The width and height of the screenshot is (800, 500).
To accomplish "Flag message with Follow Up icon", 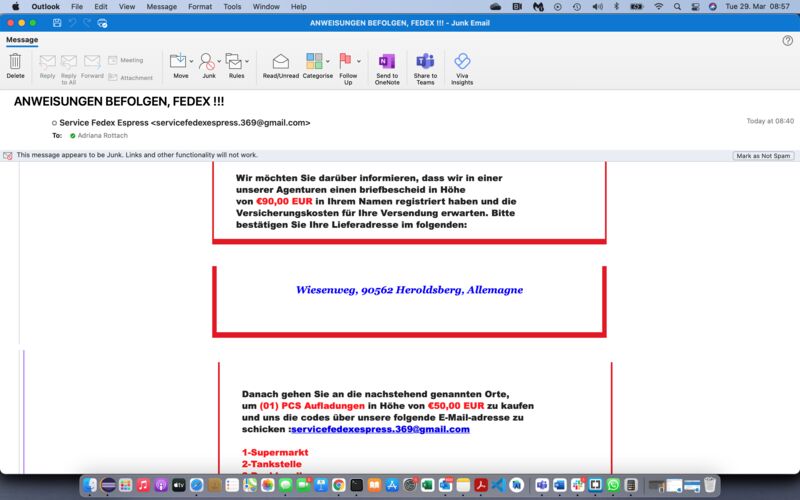I will coord(345,61).
